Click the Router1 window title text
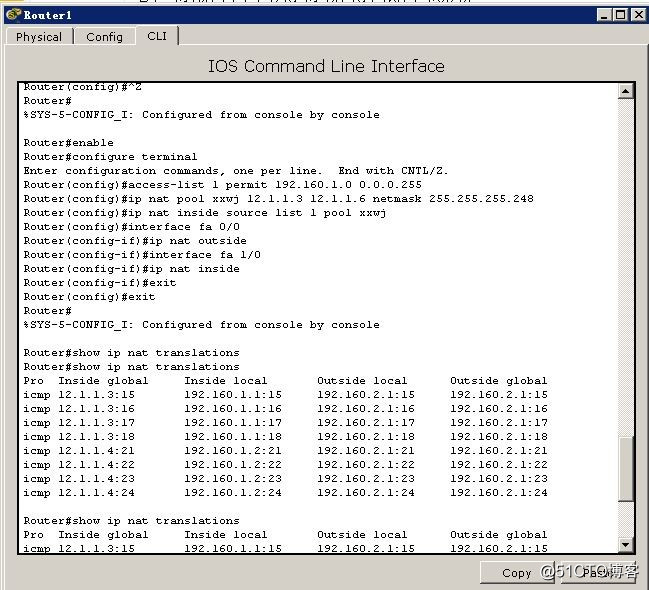Screen dimensions: 649x590 pyautogui.click(x=48, y=15)
